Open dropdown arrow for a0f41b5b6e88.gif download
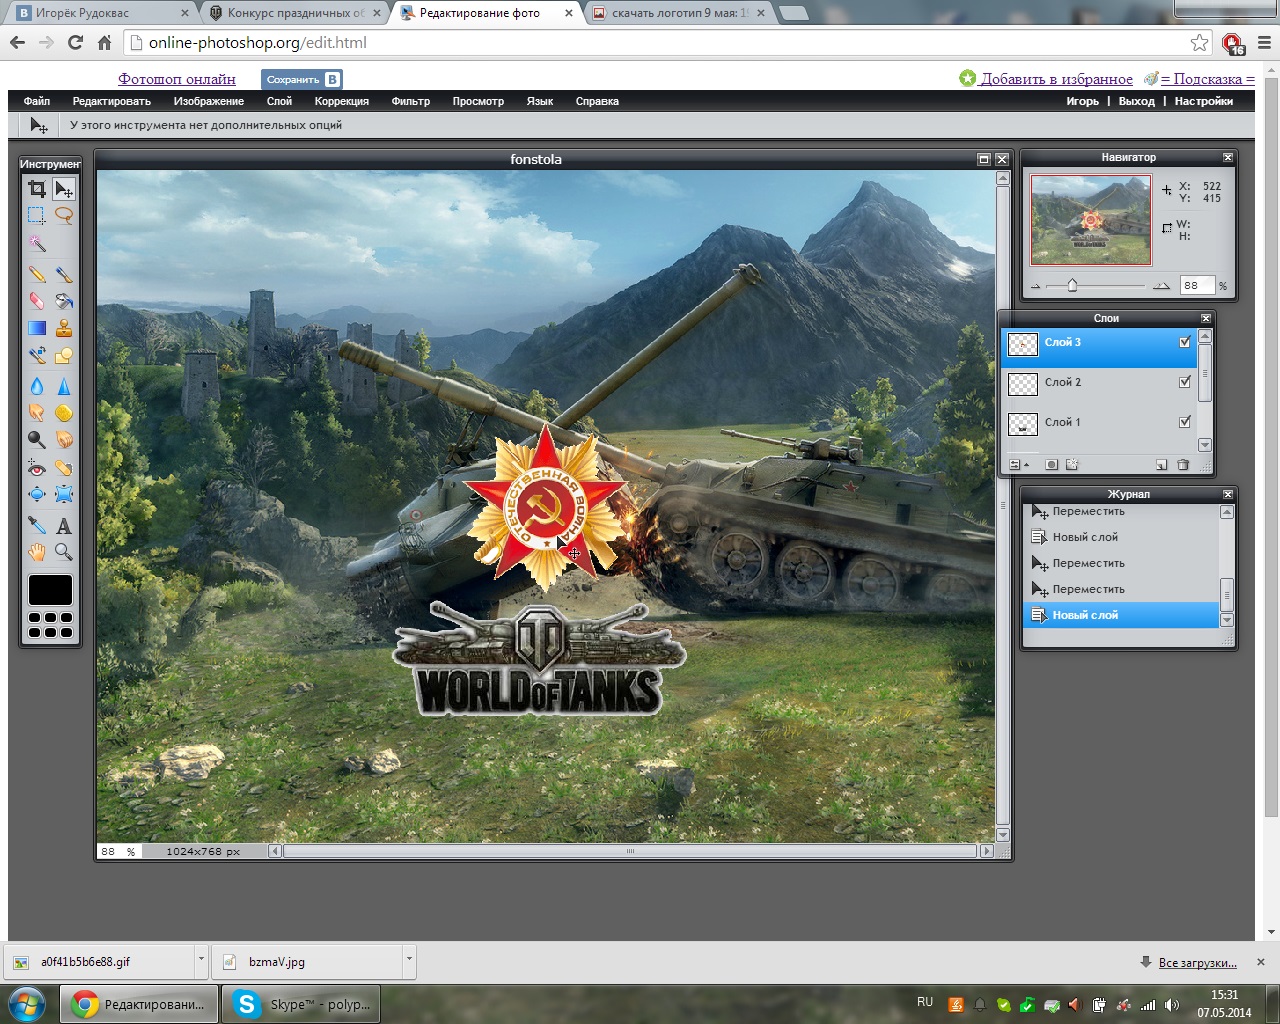This screenshot has height=1024, width=1280. click(201, 959)
